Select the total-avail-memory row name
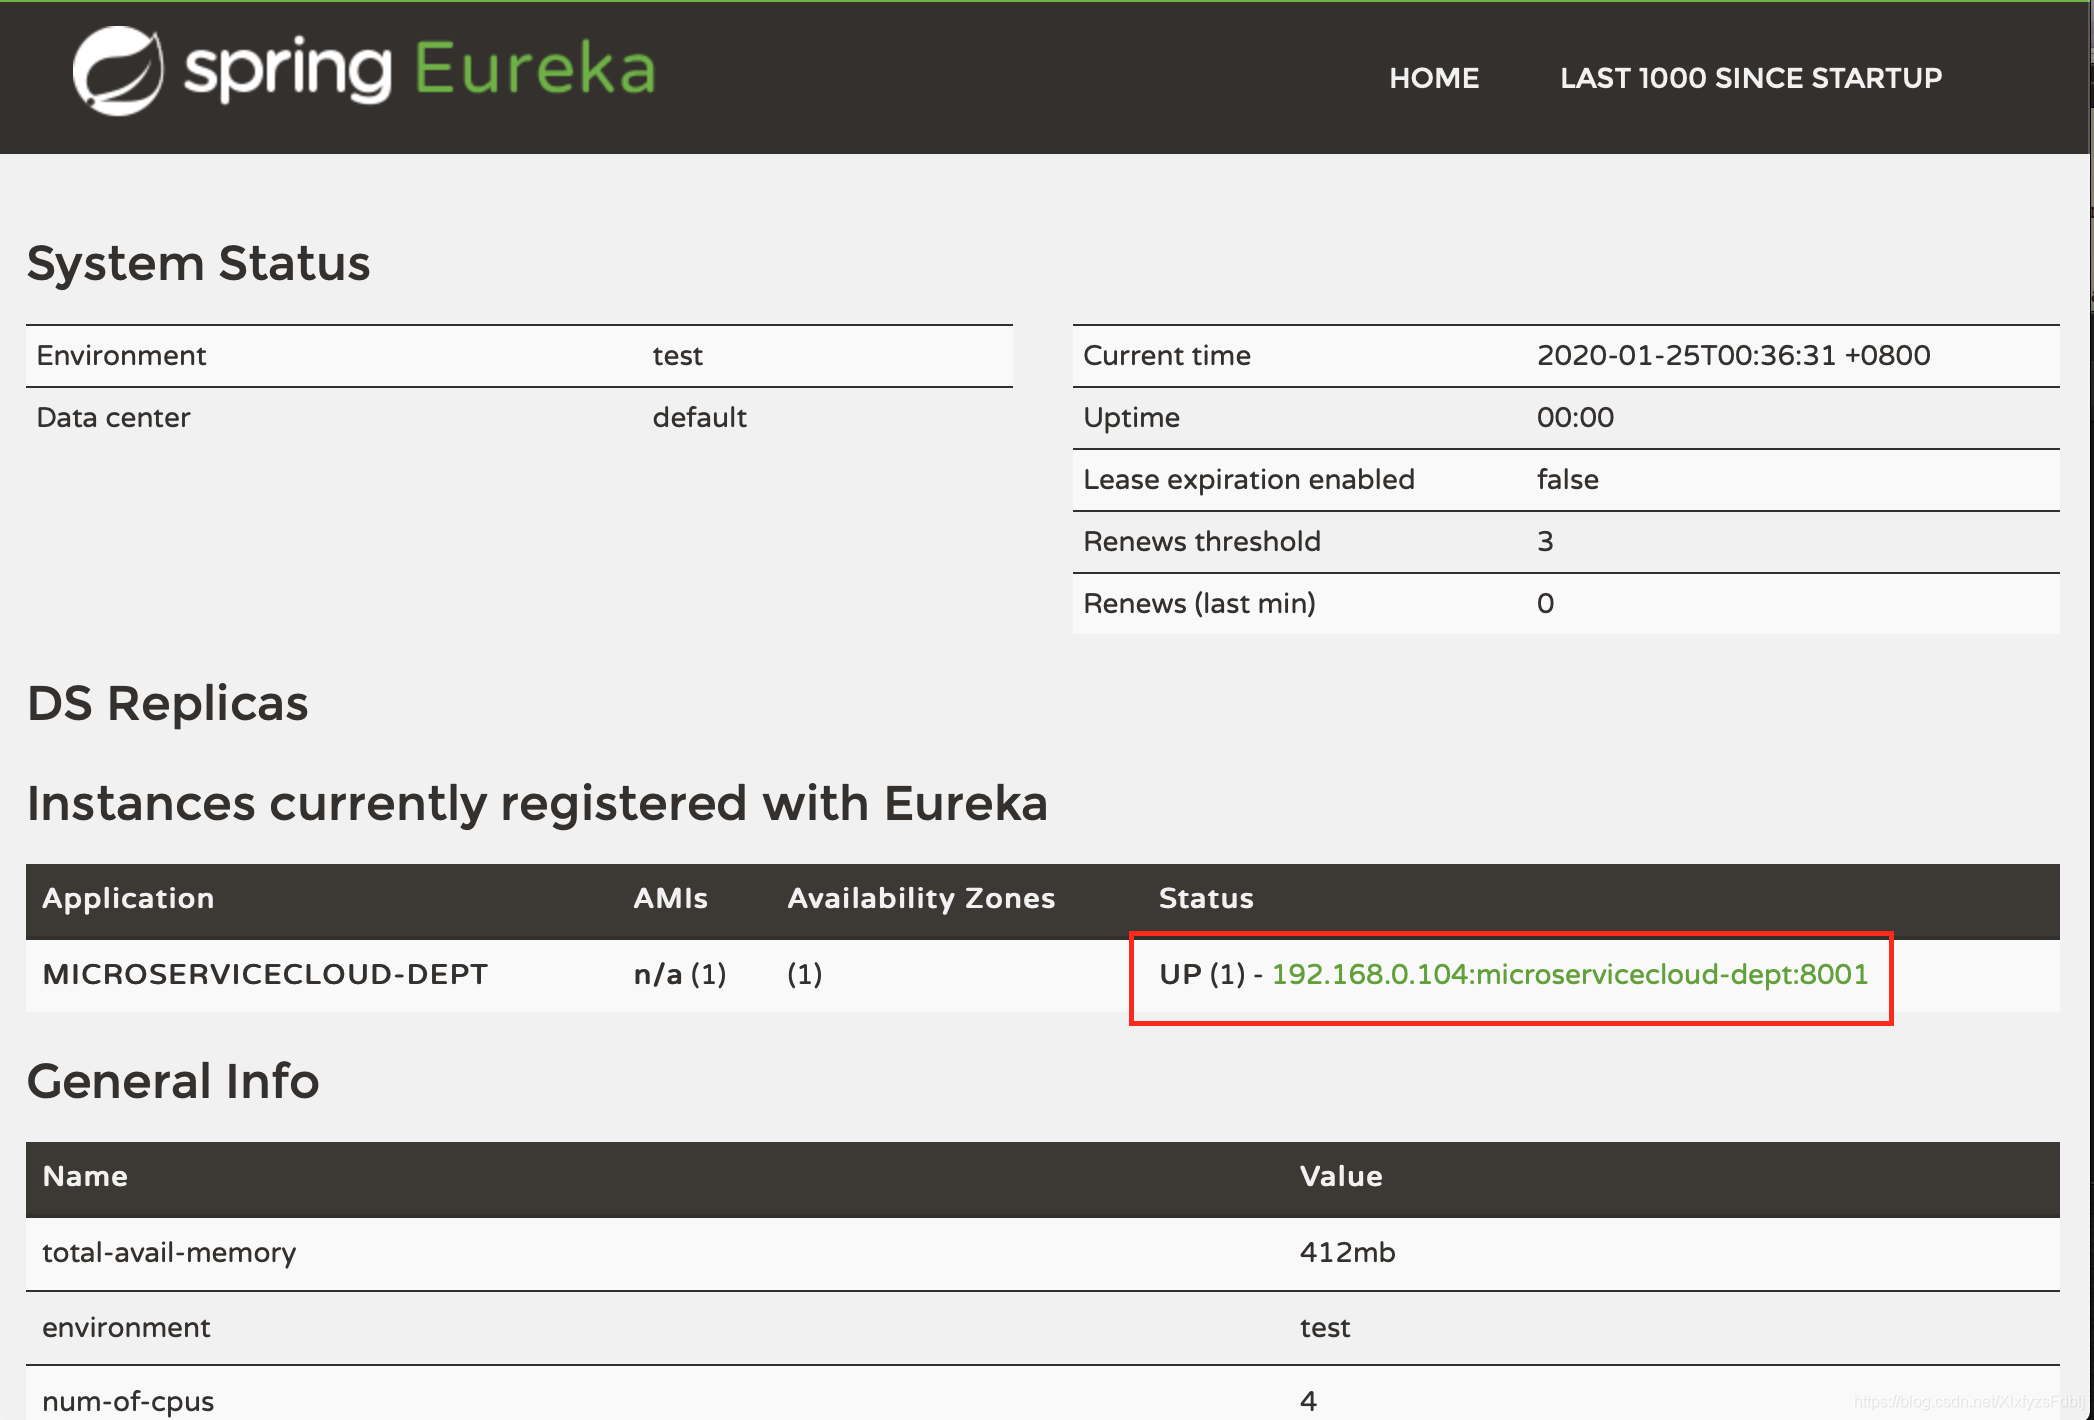 point(169,1253)
